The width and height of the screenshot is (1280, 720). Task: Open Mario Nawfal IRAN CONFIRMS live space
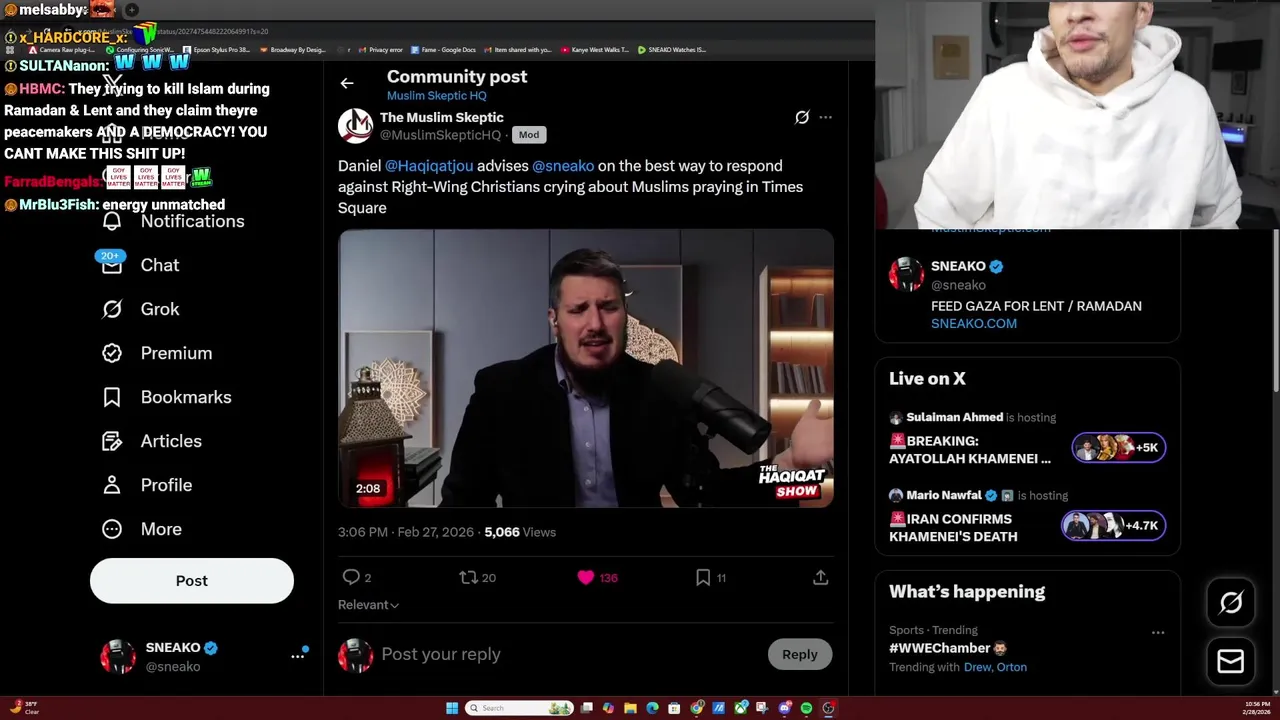click(953, 527)
